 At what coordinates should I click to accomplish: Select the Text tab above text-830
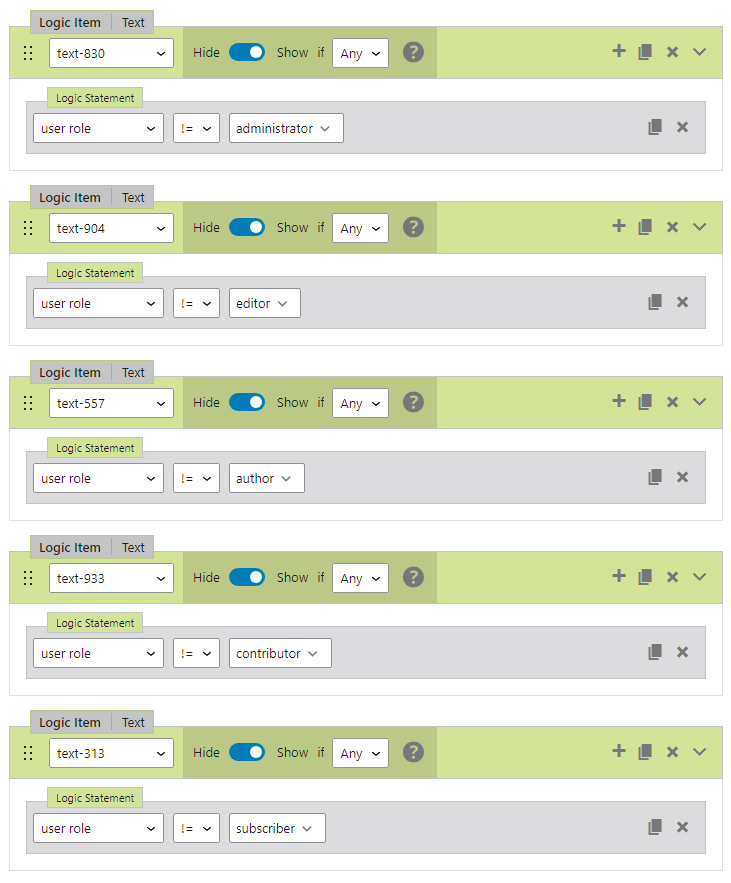(x=133, y=22)
